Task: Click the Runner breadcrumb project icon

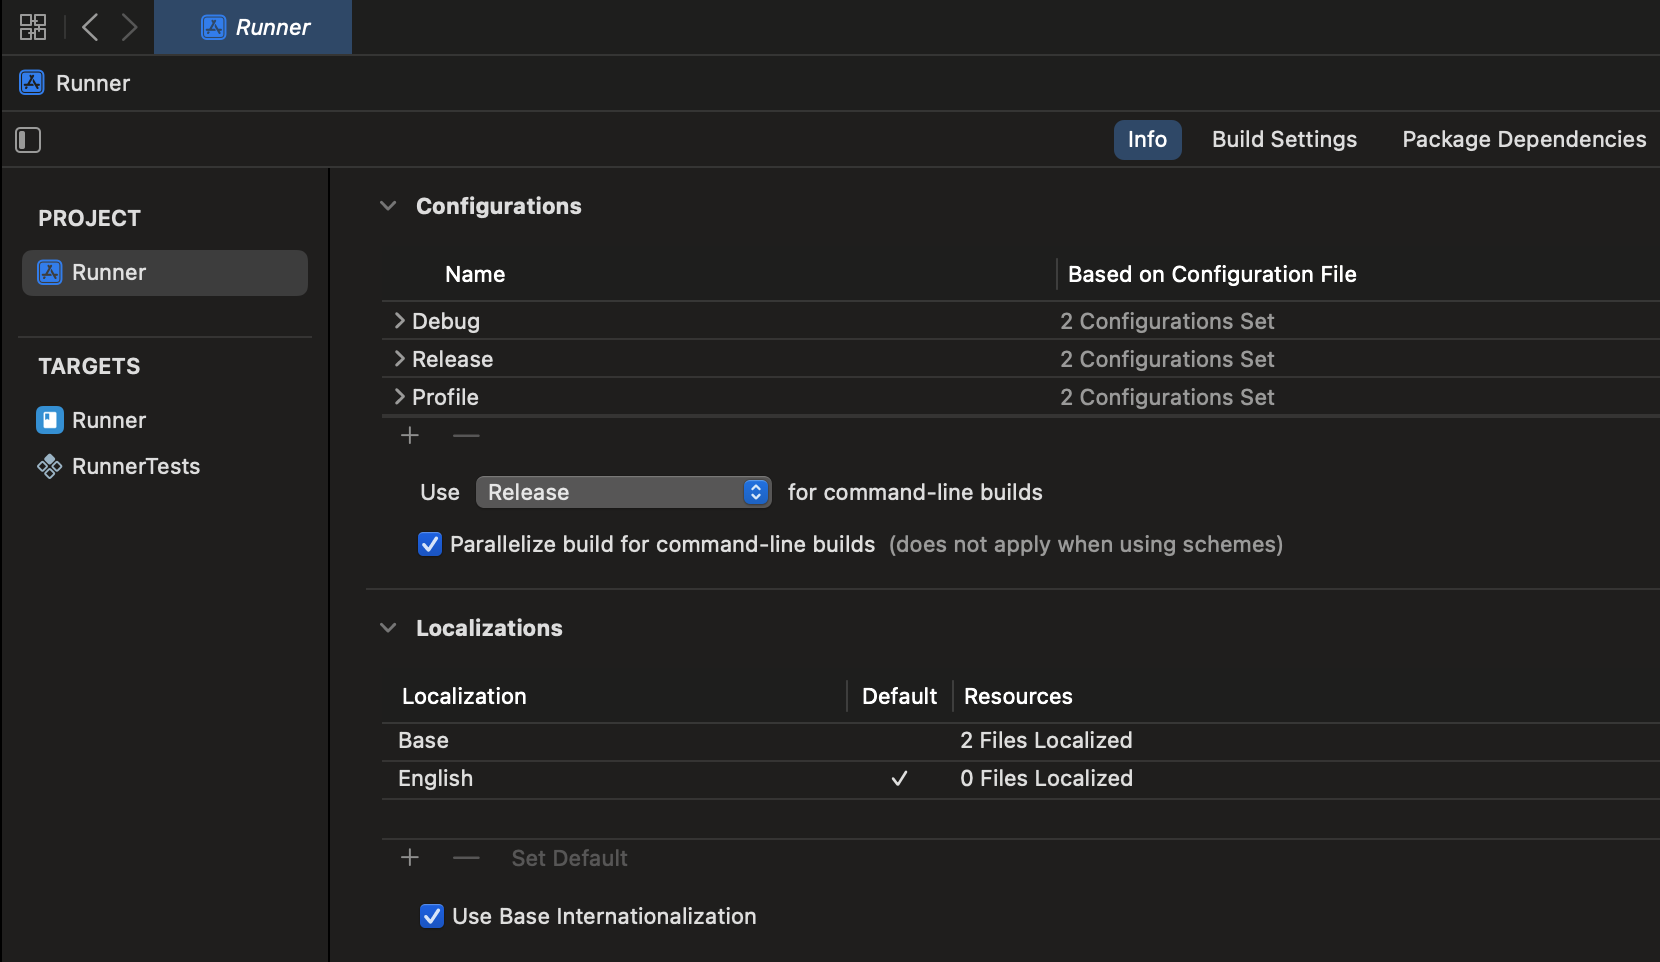Action: (32, 83)
